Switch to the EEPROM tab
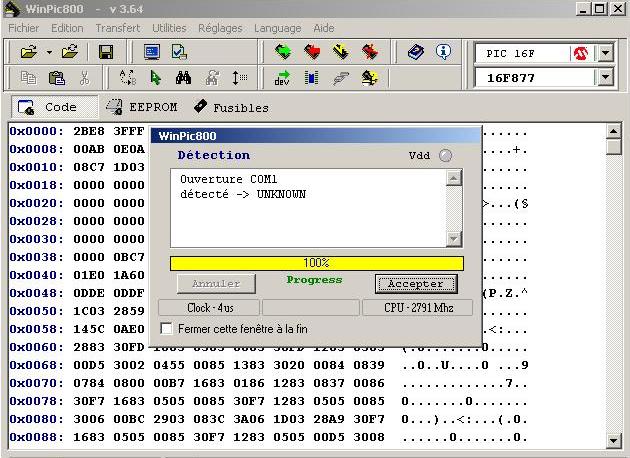The image size is (630, 458). coord(141,107)
